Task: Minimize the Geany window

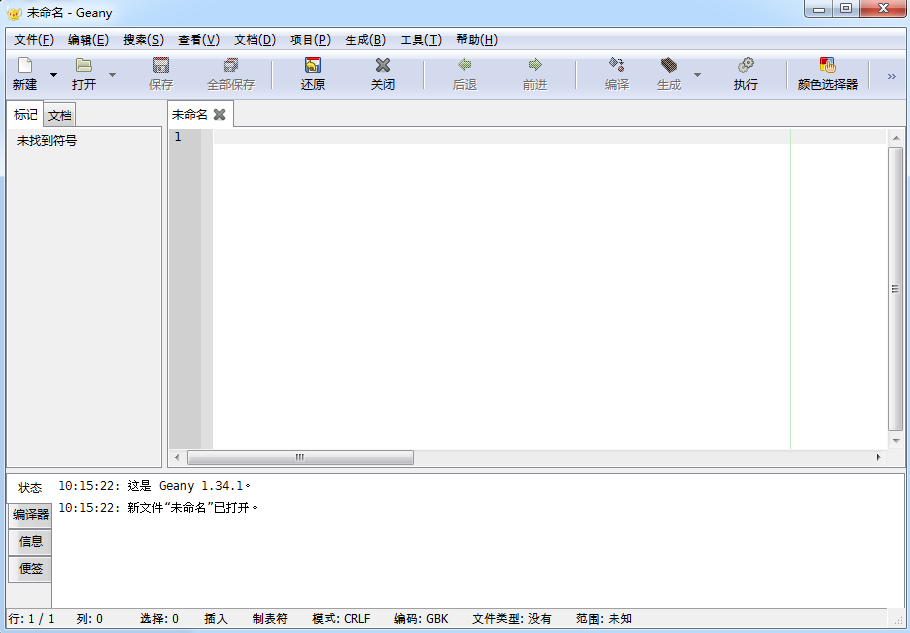Action: click(x=819, y=9)
